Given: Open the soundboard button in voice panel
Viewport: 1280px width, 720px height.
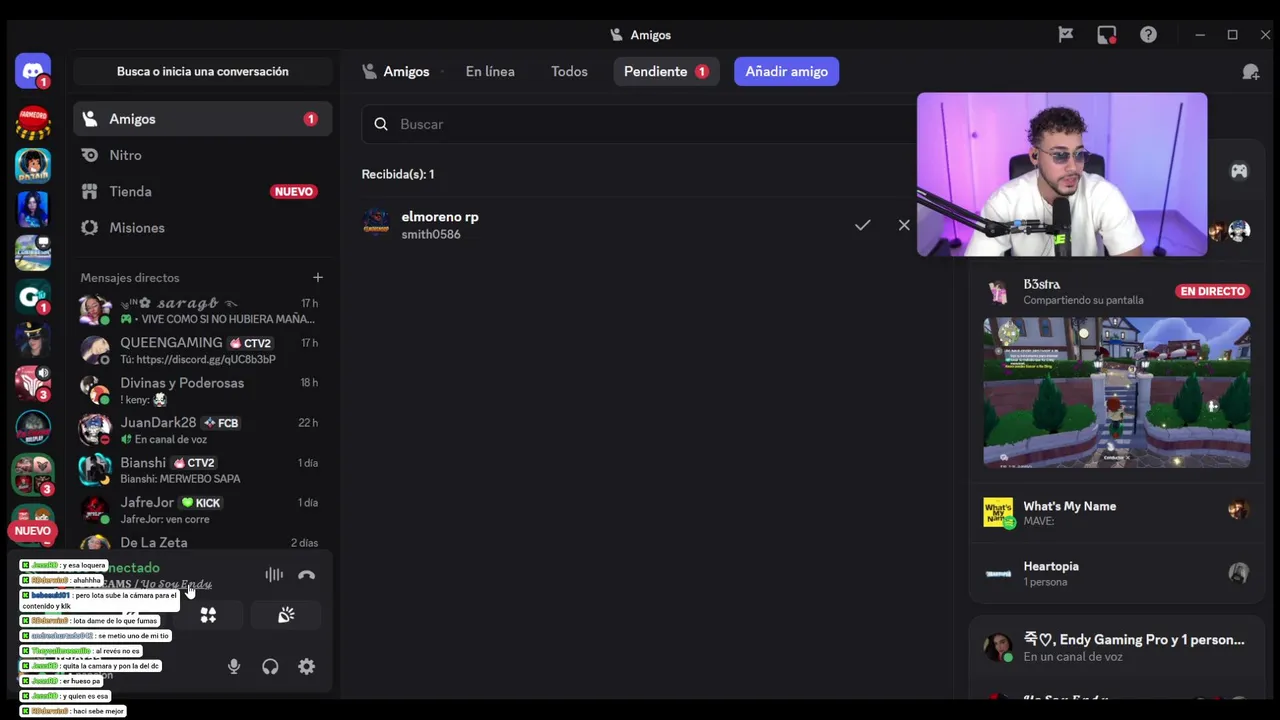Looking at the screenshot, I should (x=286, y=615).
